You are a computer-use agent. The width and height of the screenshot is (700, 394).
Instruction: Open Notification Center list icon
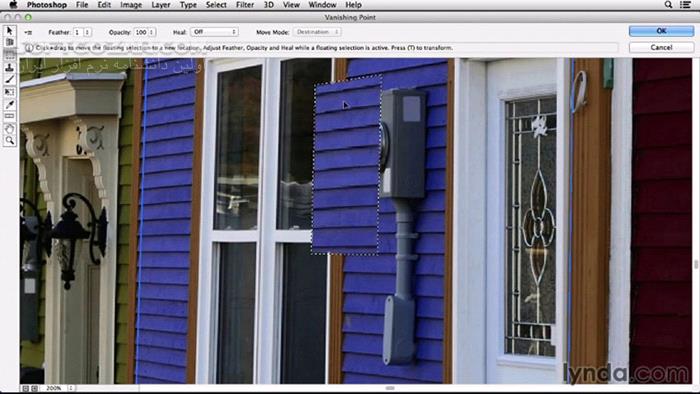[x=685, y=4]
